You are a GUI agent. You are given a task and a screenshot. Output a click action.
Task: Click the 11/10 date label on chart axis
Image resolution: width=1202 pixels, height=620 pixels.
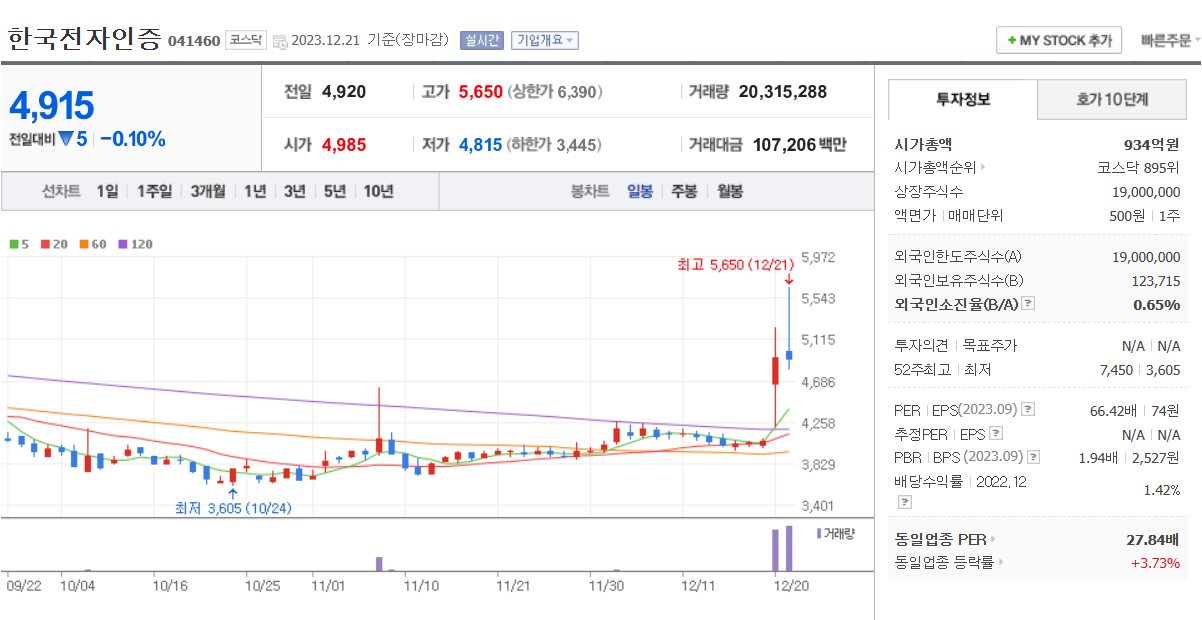coord(421,585)
